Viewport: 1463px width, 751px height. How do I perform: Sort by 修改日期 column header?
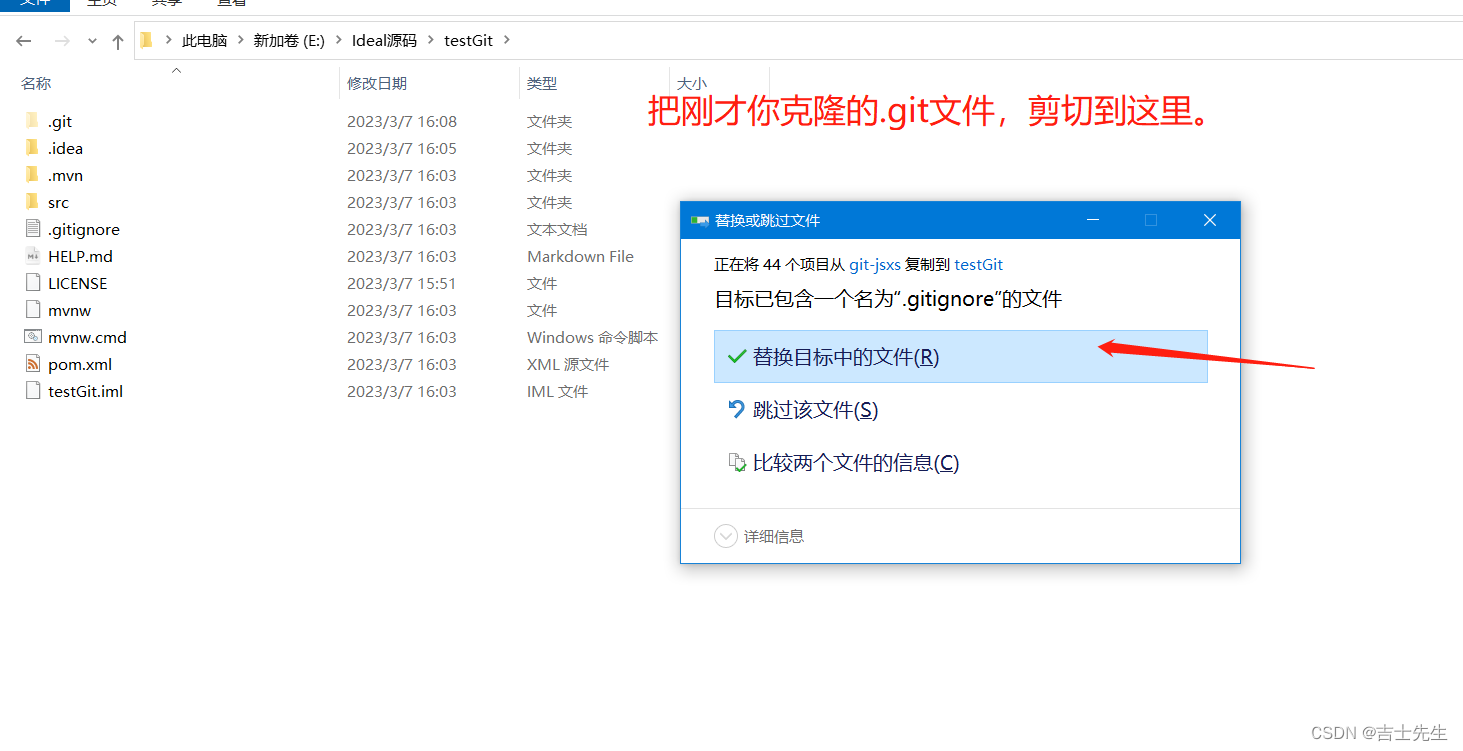pos(377,84)
